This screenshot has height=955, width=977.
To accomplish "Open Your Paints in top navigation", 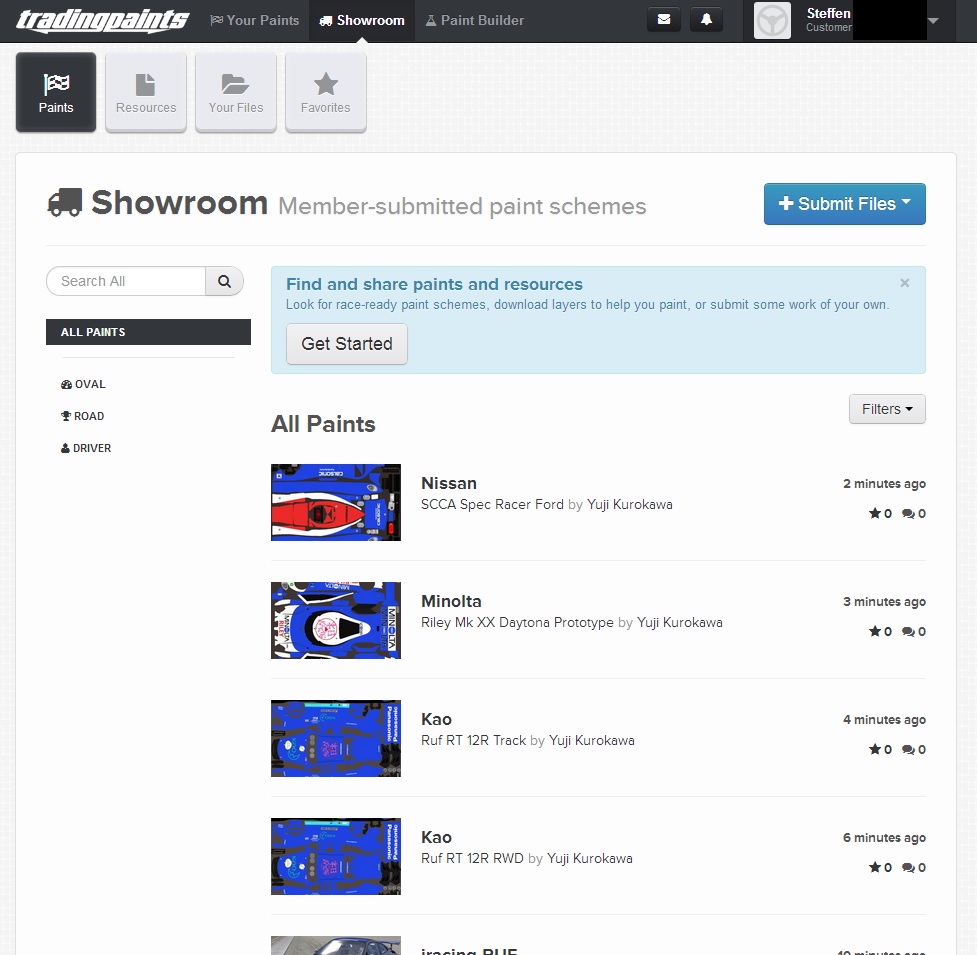I will [x=254, y=21].
